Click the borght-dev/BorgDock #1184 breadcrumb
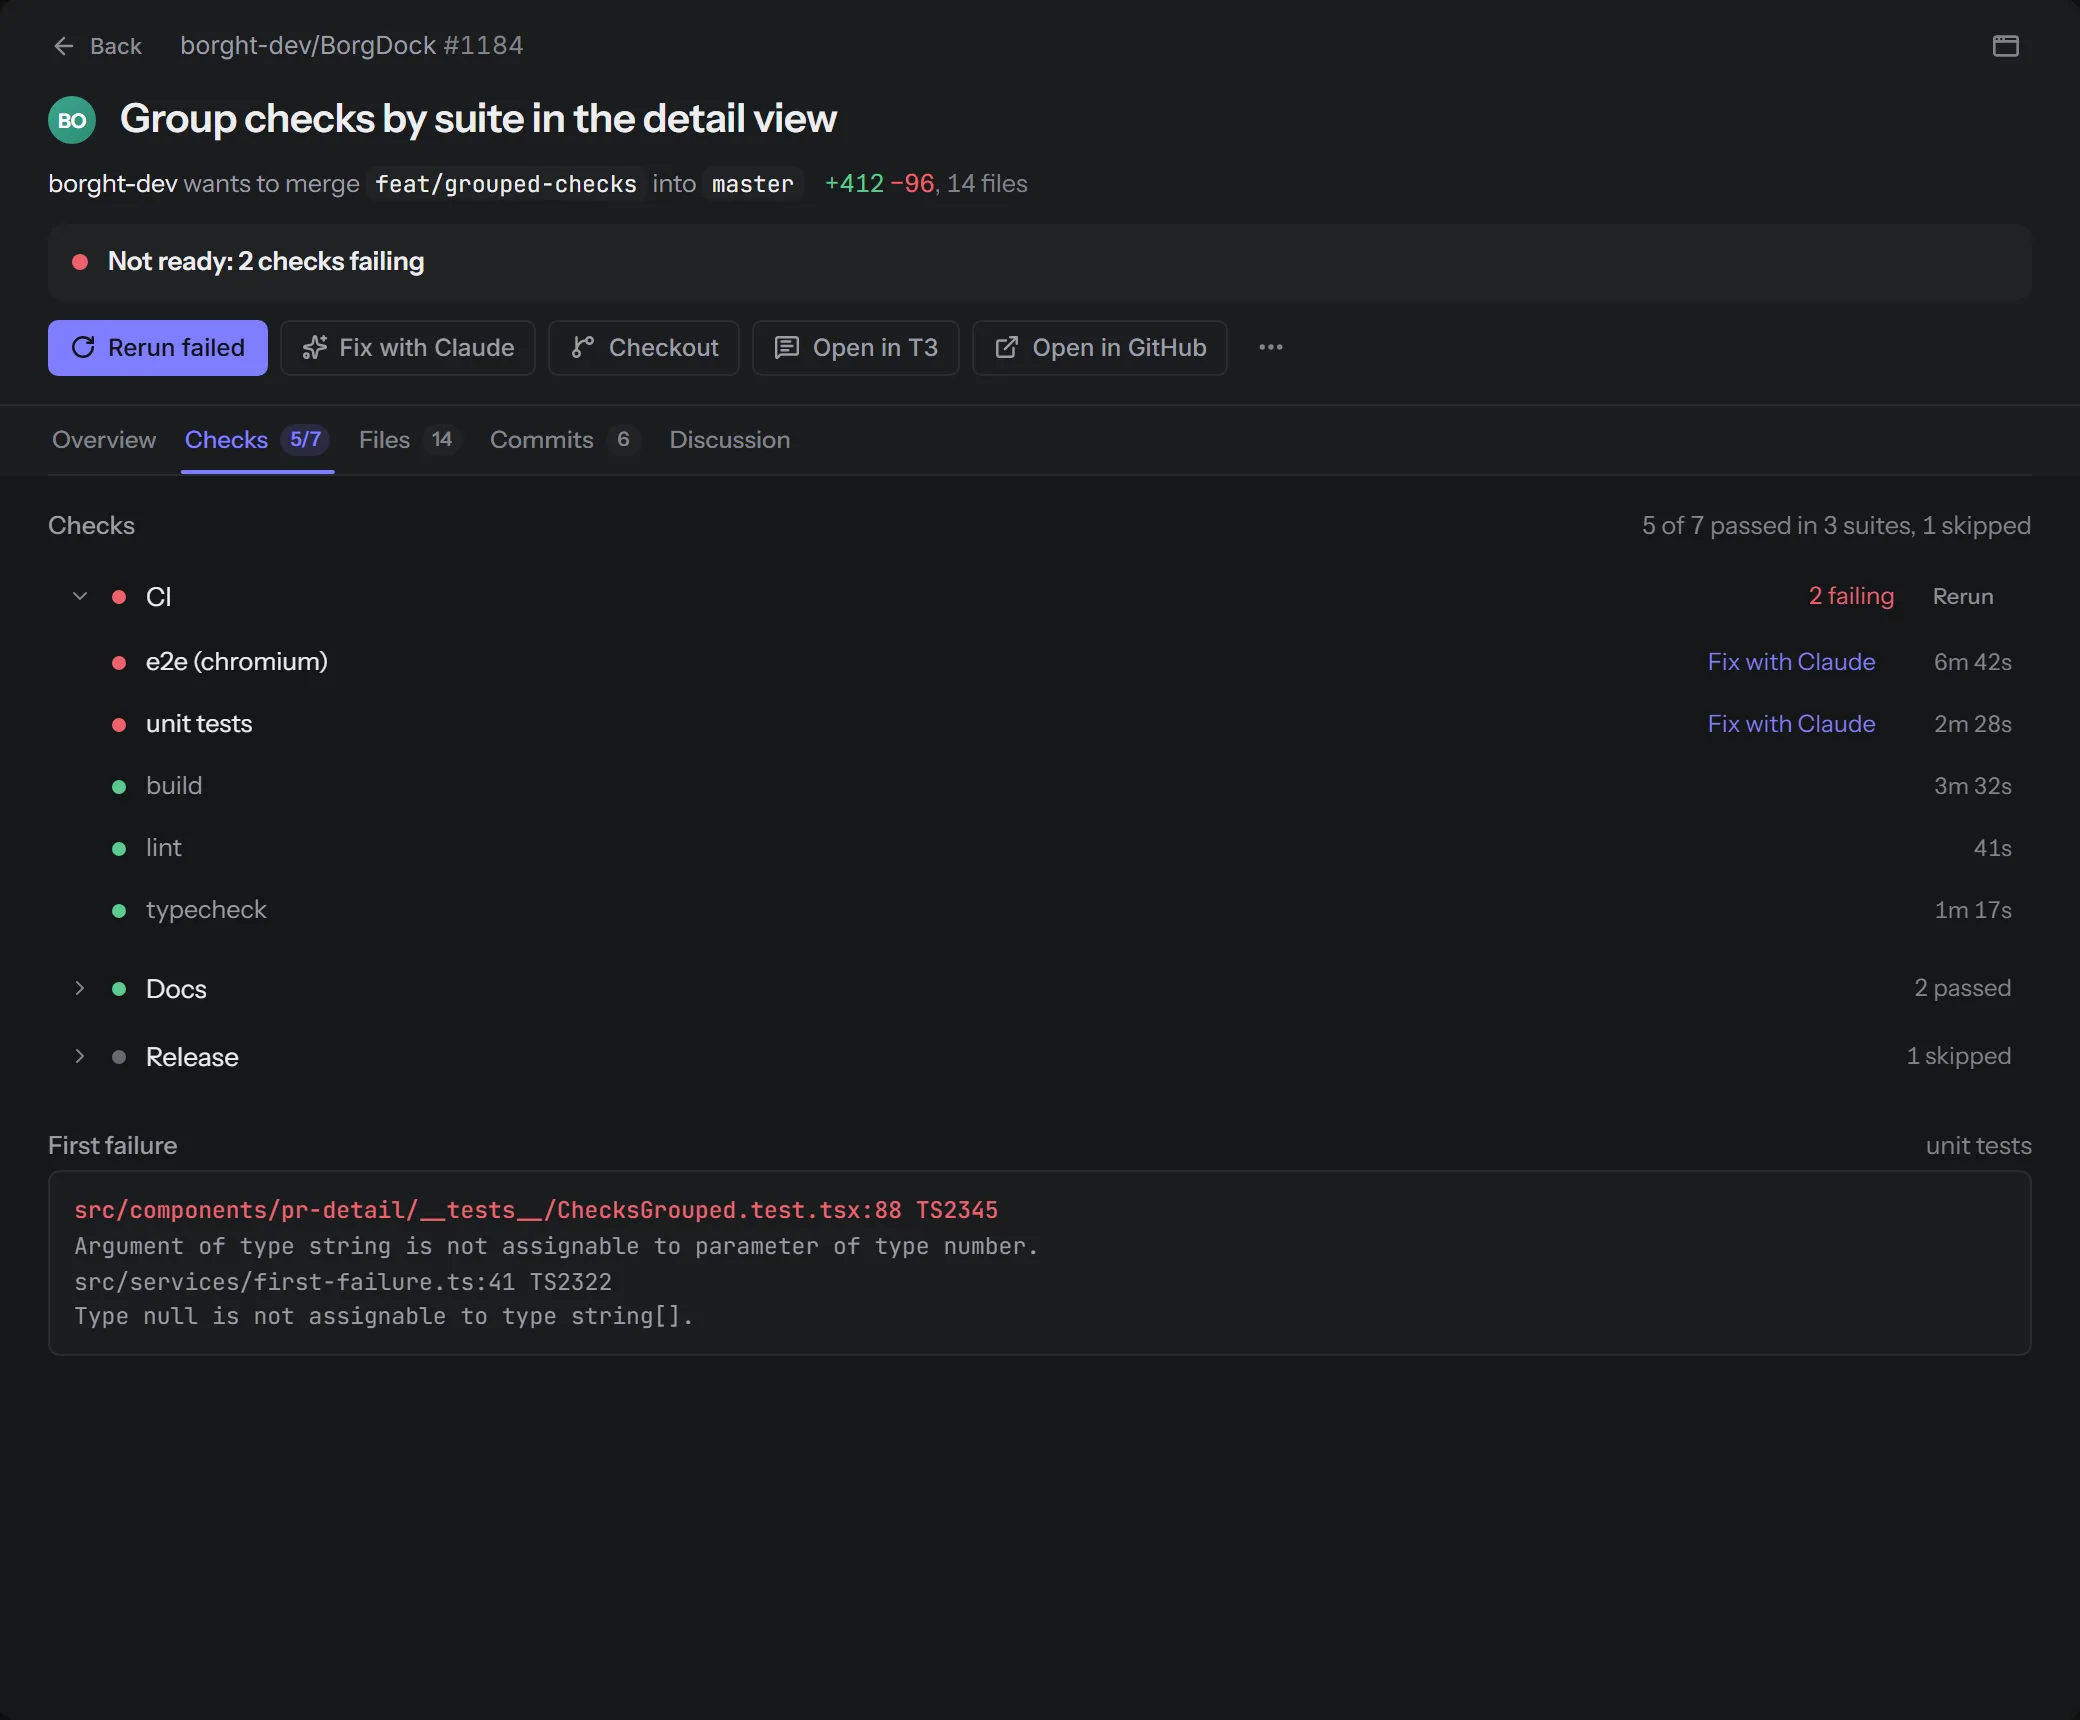2080x1720 pixels. coord(352,46)
